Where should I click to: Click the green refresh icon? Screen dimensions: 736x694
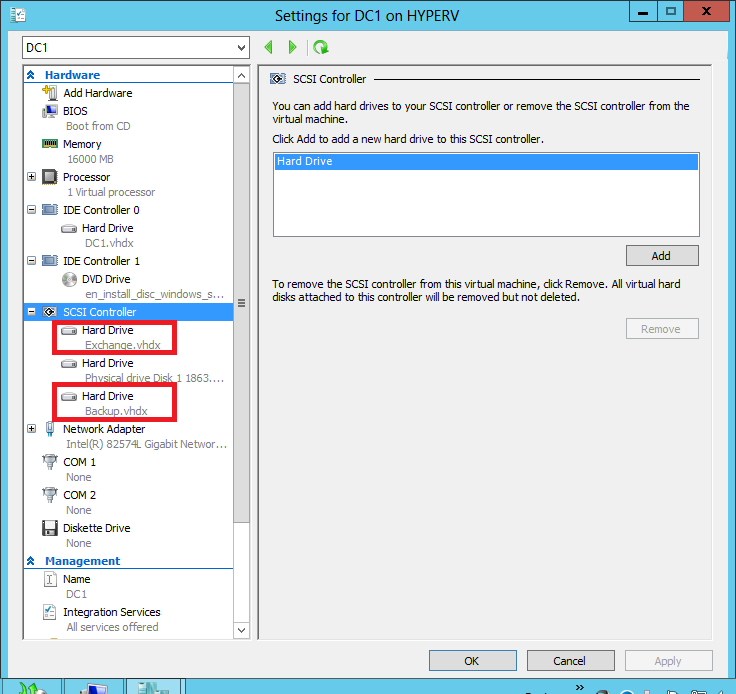(x=321, y=47)
